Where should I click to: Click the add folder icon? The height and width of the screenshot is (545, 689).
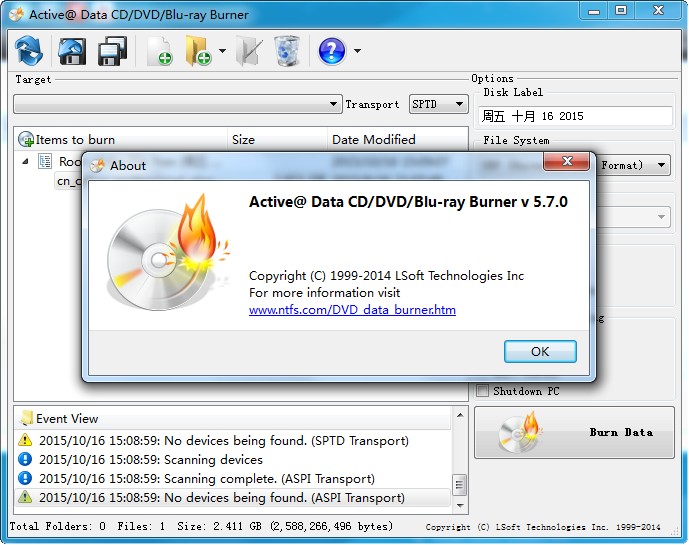click(x=197, y=50)
